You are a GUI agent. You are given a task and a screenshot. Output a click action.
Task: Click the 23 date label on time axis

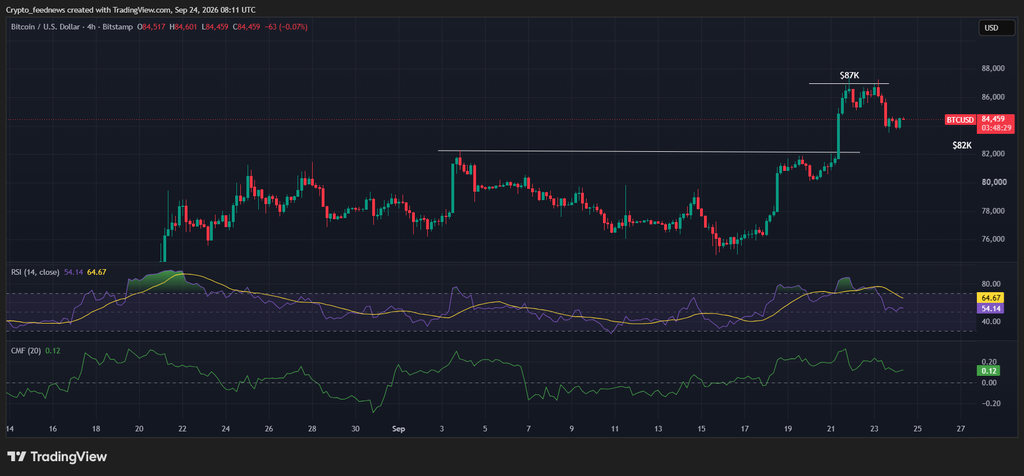(874, 429)
